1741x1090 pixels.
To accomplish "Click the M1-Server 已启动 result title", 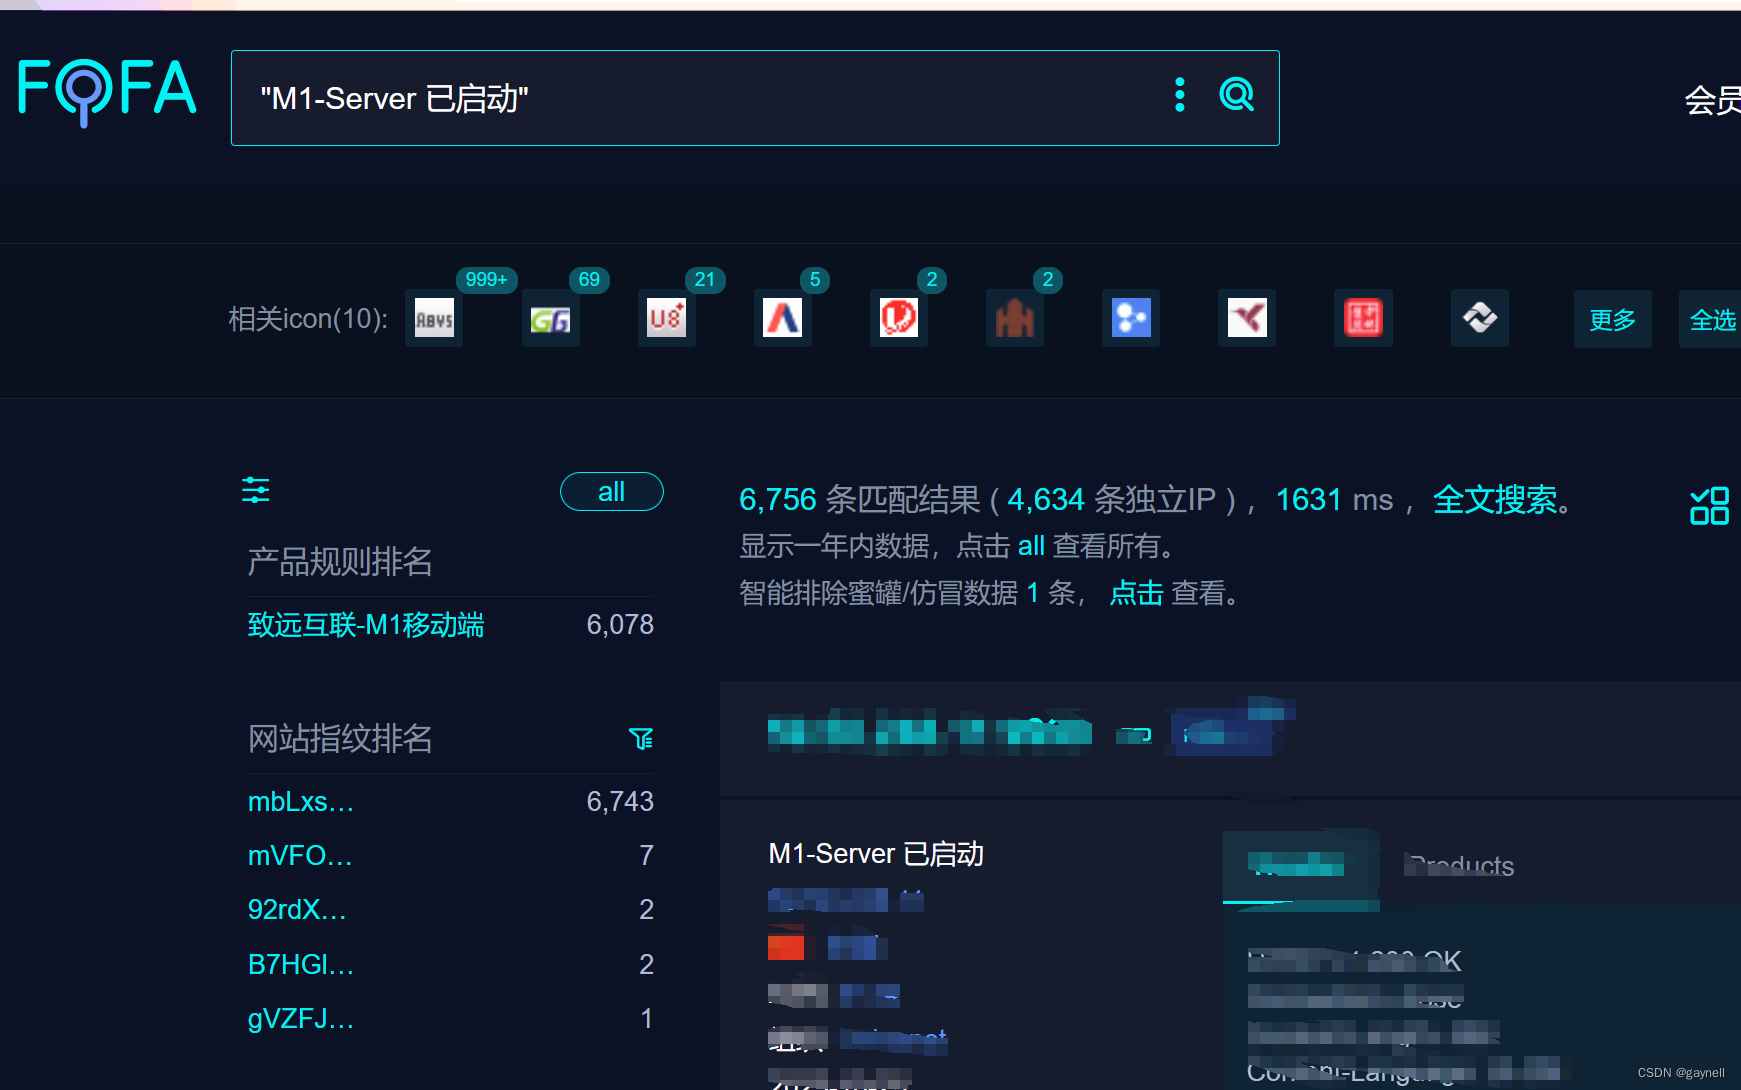I will pos(876,854).
